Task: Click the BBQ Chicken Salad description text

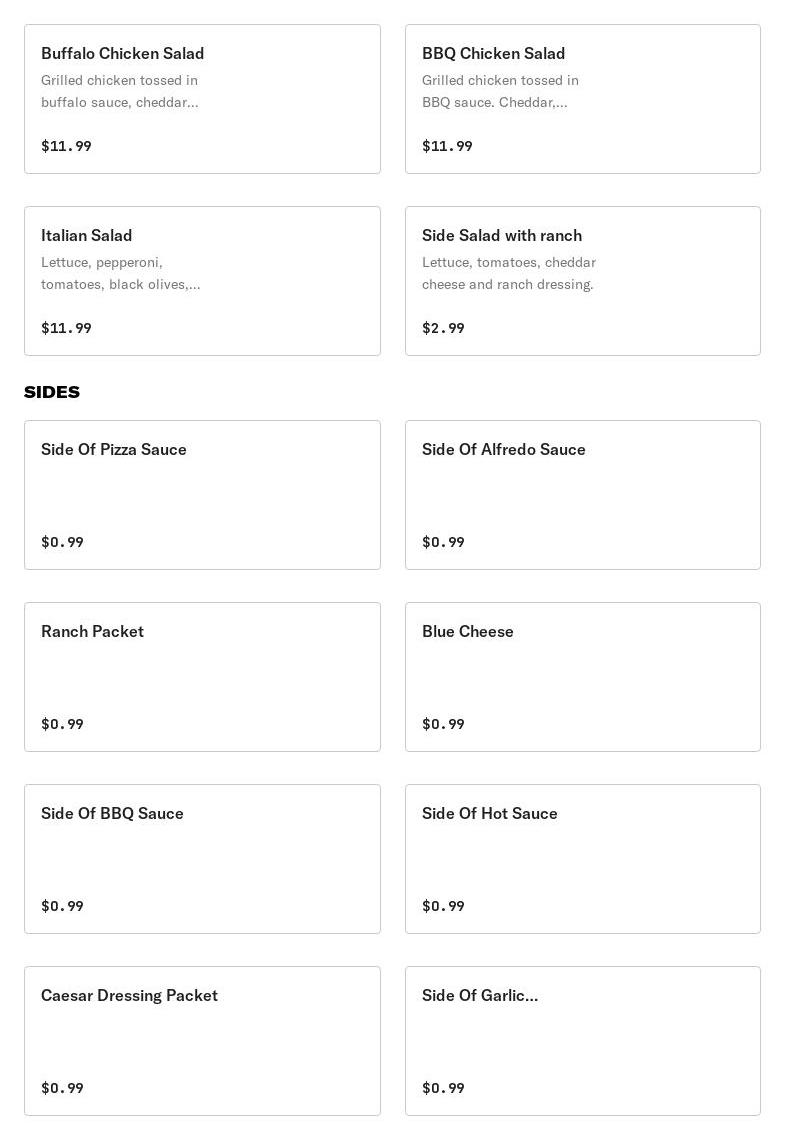Action: tap(500, 91)
